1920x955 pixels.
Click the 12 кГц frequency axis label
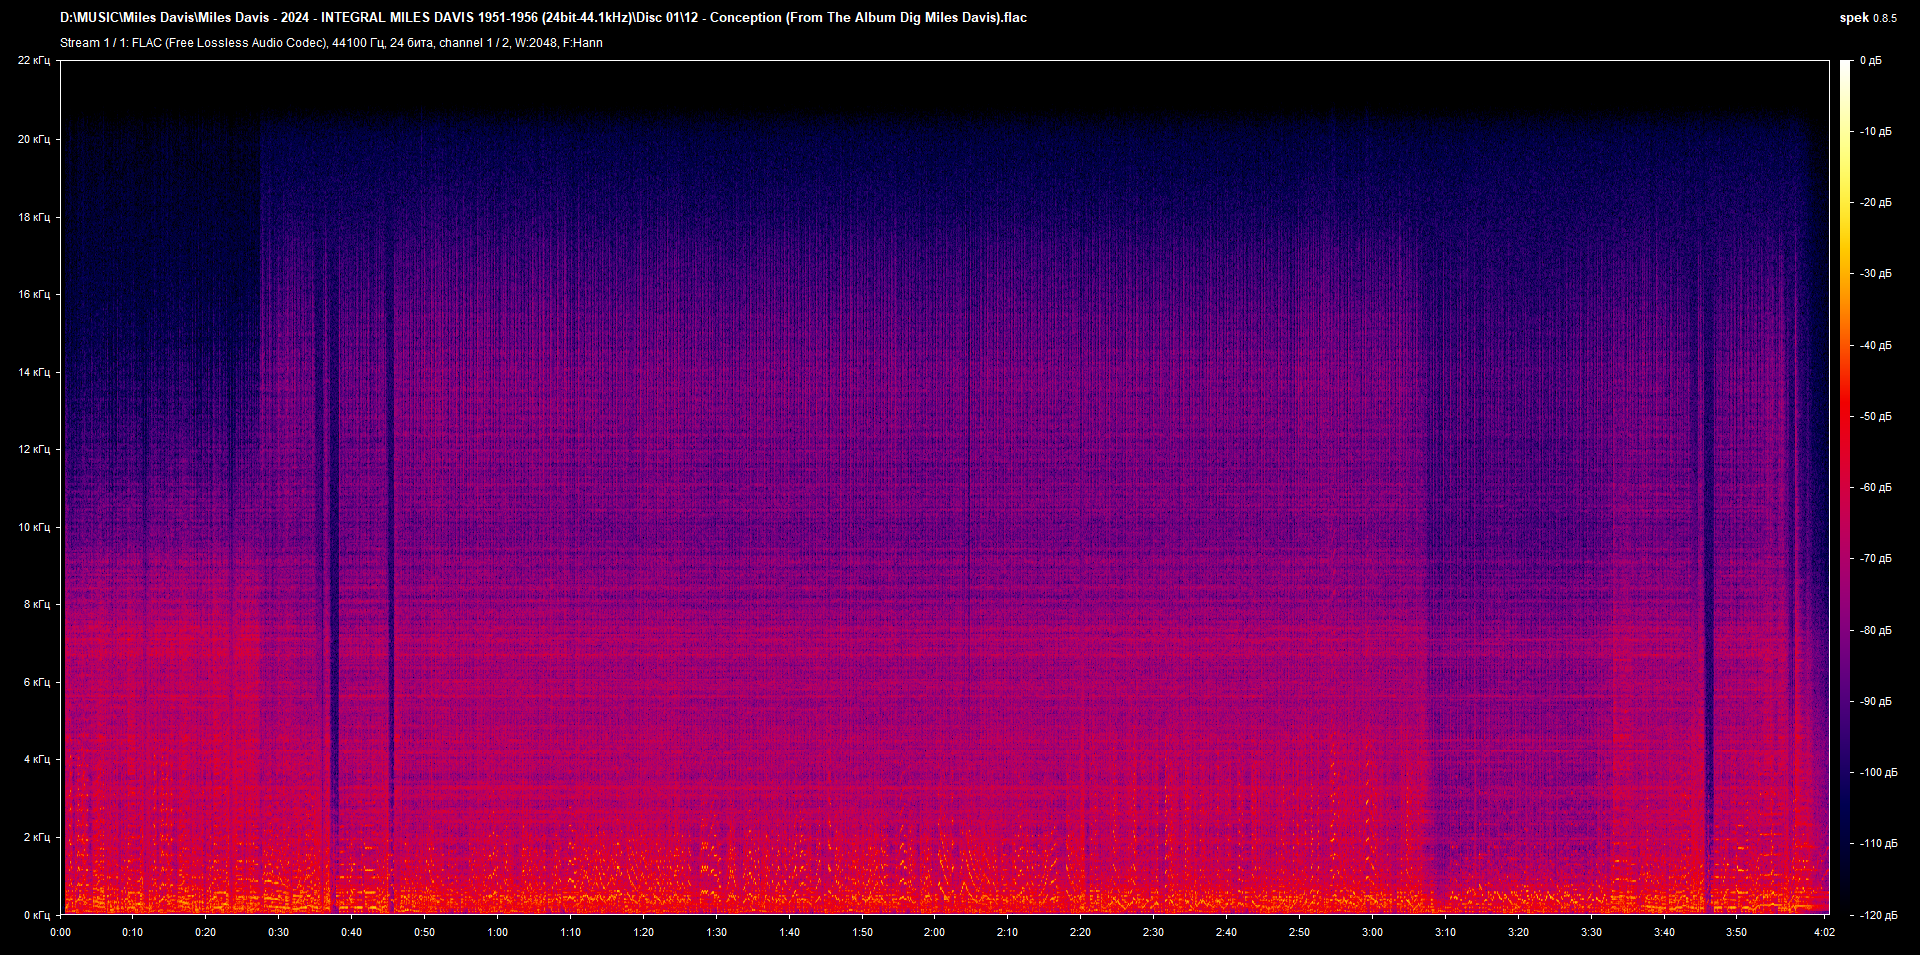[34, 449]
